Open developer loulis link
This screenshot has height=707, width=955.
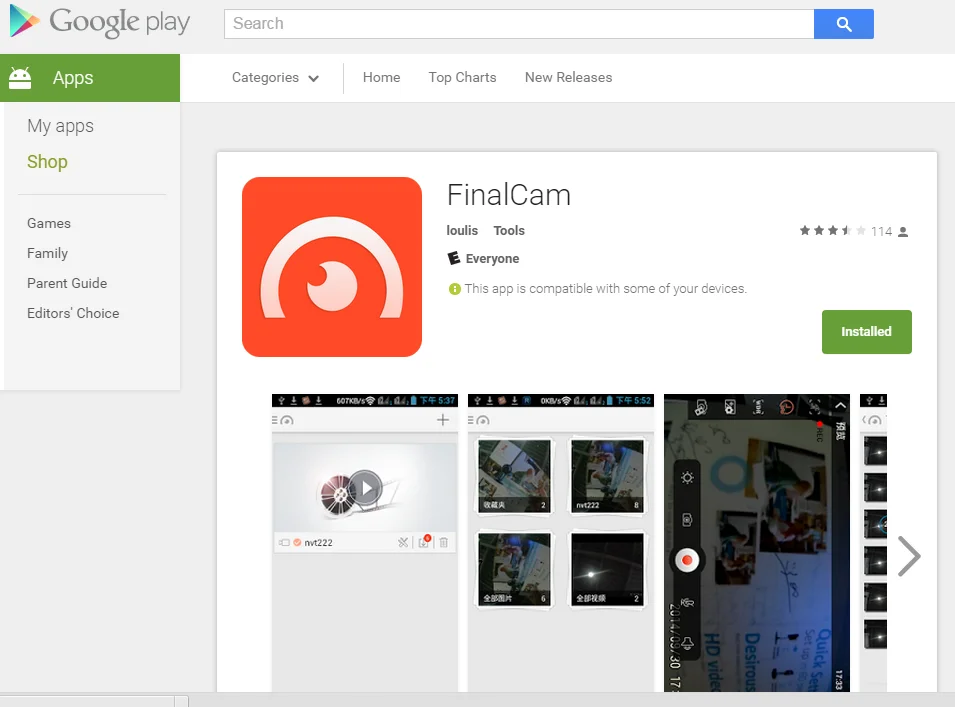coord(462,231)
